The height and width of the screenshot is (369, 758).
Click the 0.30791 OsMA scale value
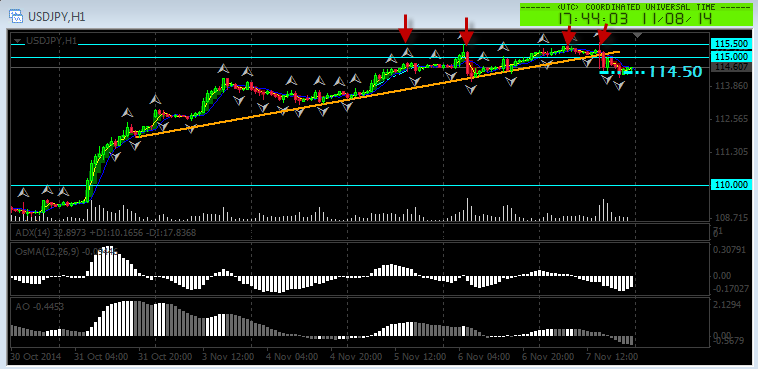point(730,250)
